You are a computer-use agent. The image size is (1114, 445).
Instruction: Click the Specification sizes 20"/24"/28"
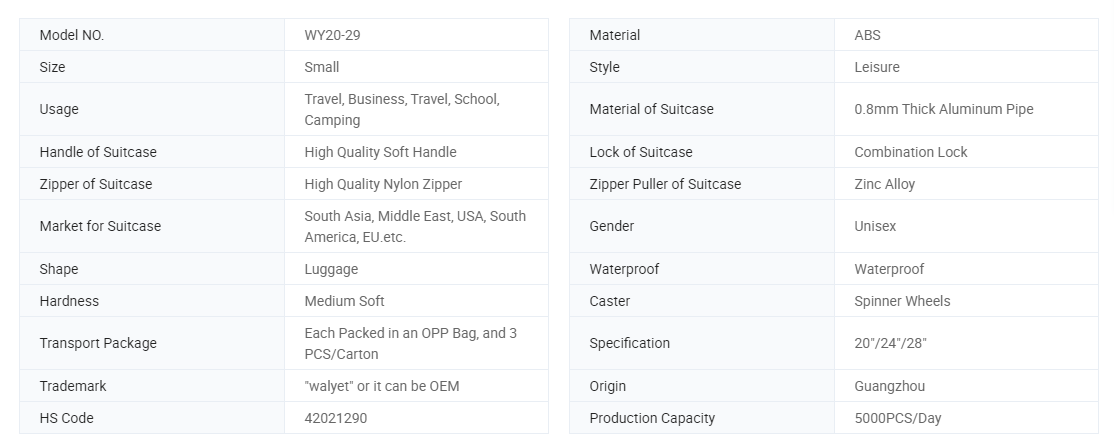pyautogui.click(x=890, y=343)
